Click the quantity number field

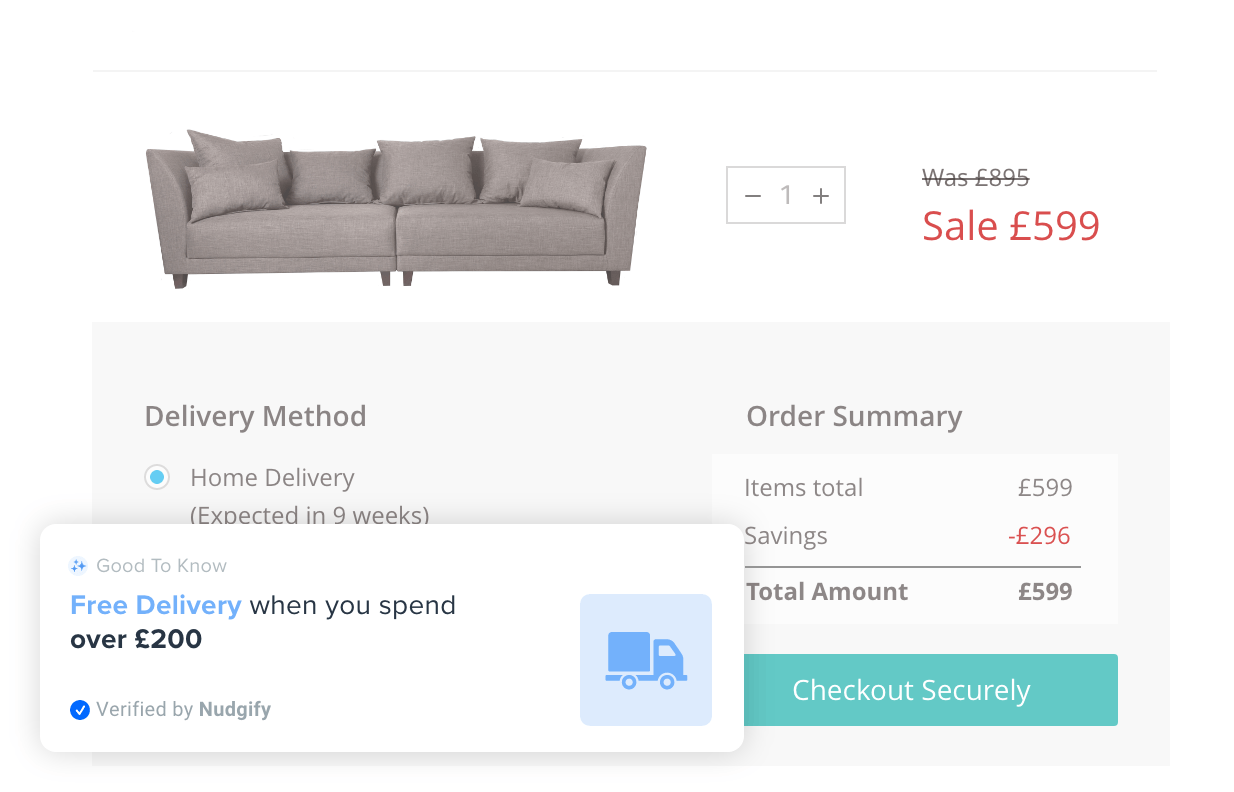click(x=787, y=196)
